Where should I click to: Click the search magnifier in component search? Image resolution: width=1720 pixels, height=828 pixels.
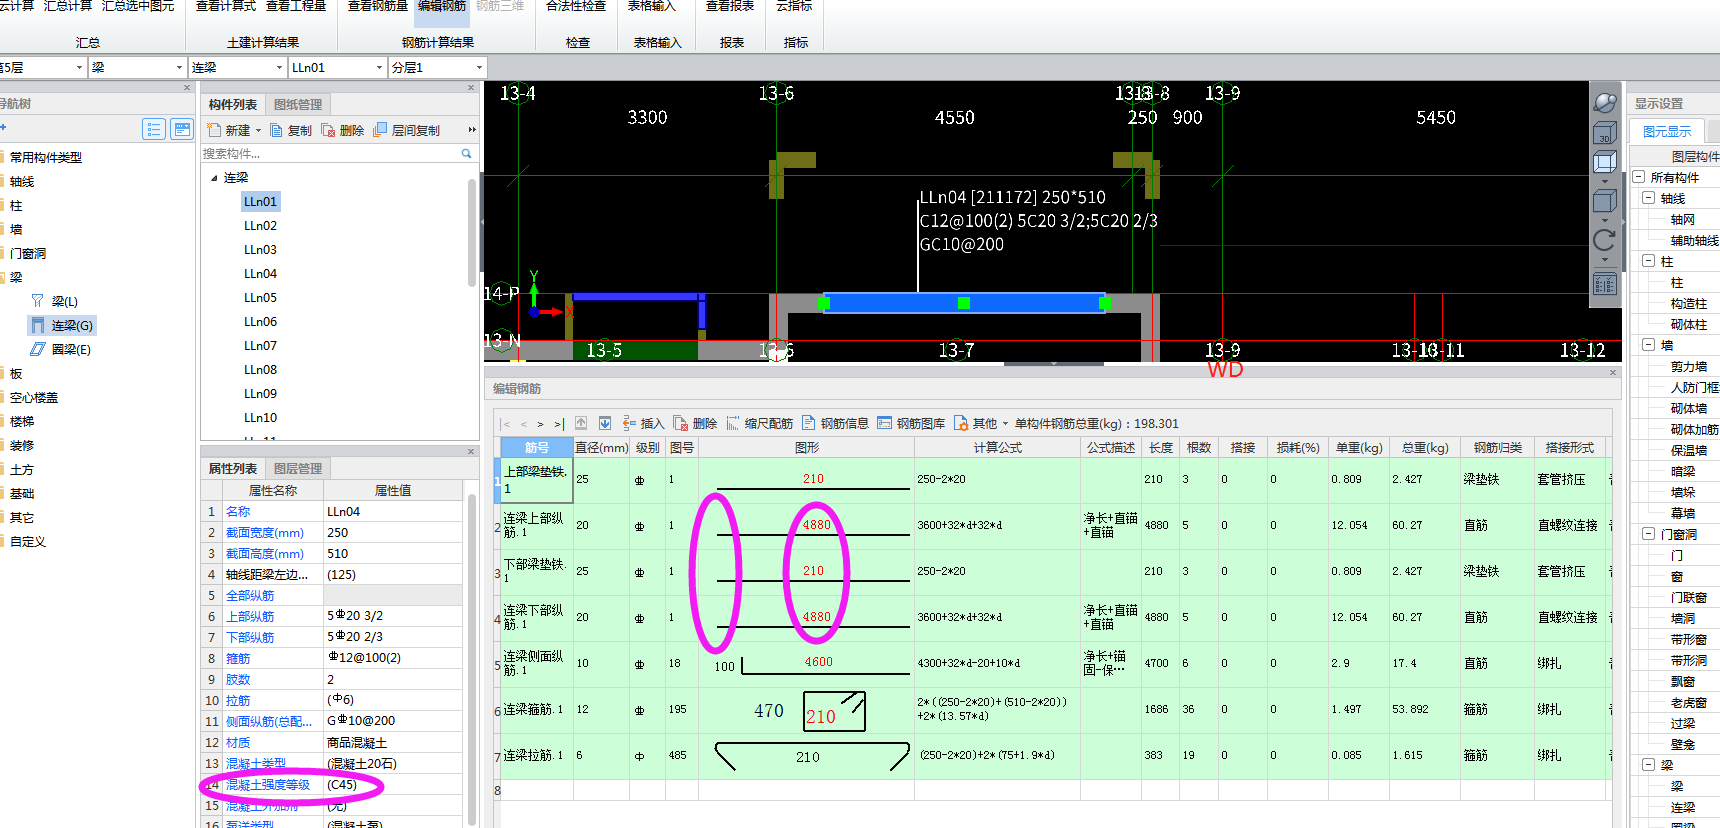(x=466, y=154)
